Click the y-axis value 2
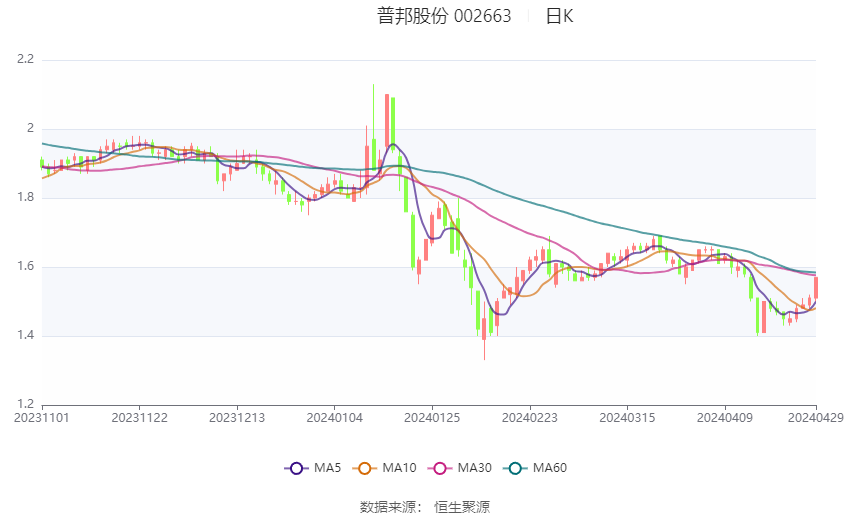Viewport: 850px width, 517px height. click(30, 128)
